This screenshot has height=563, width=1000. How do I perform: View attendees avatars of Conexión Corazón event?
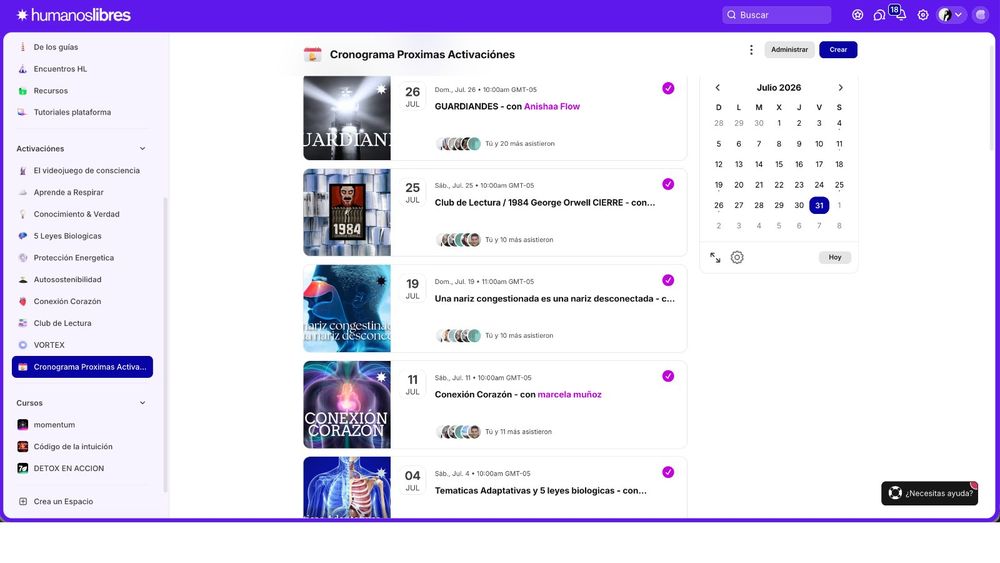pyautogui.click(x=459, y=432)
